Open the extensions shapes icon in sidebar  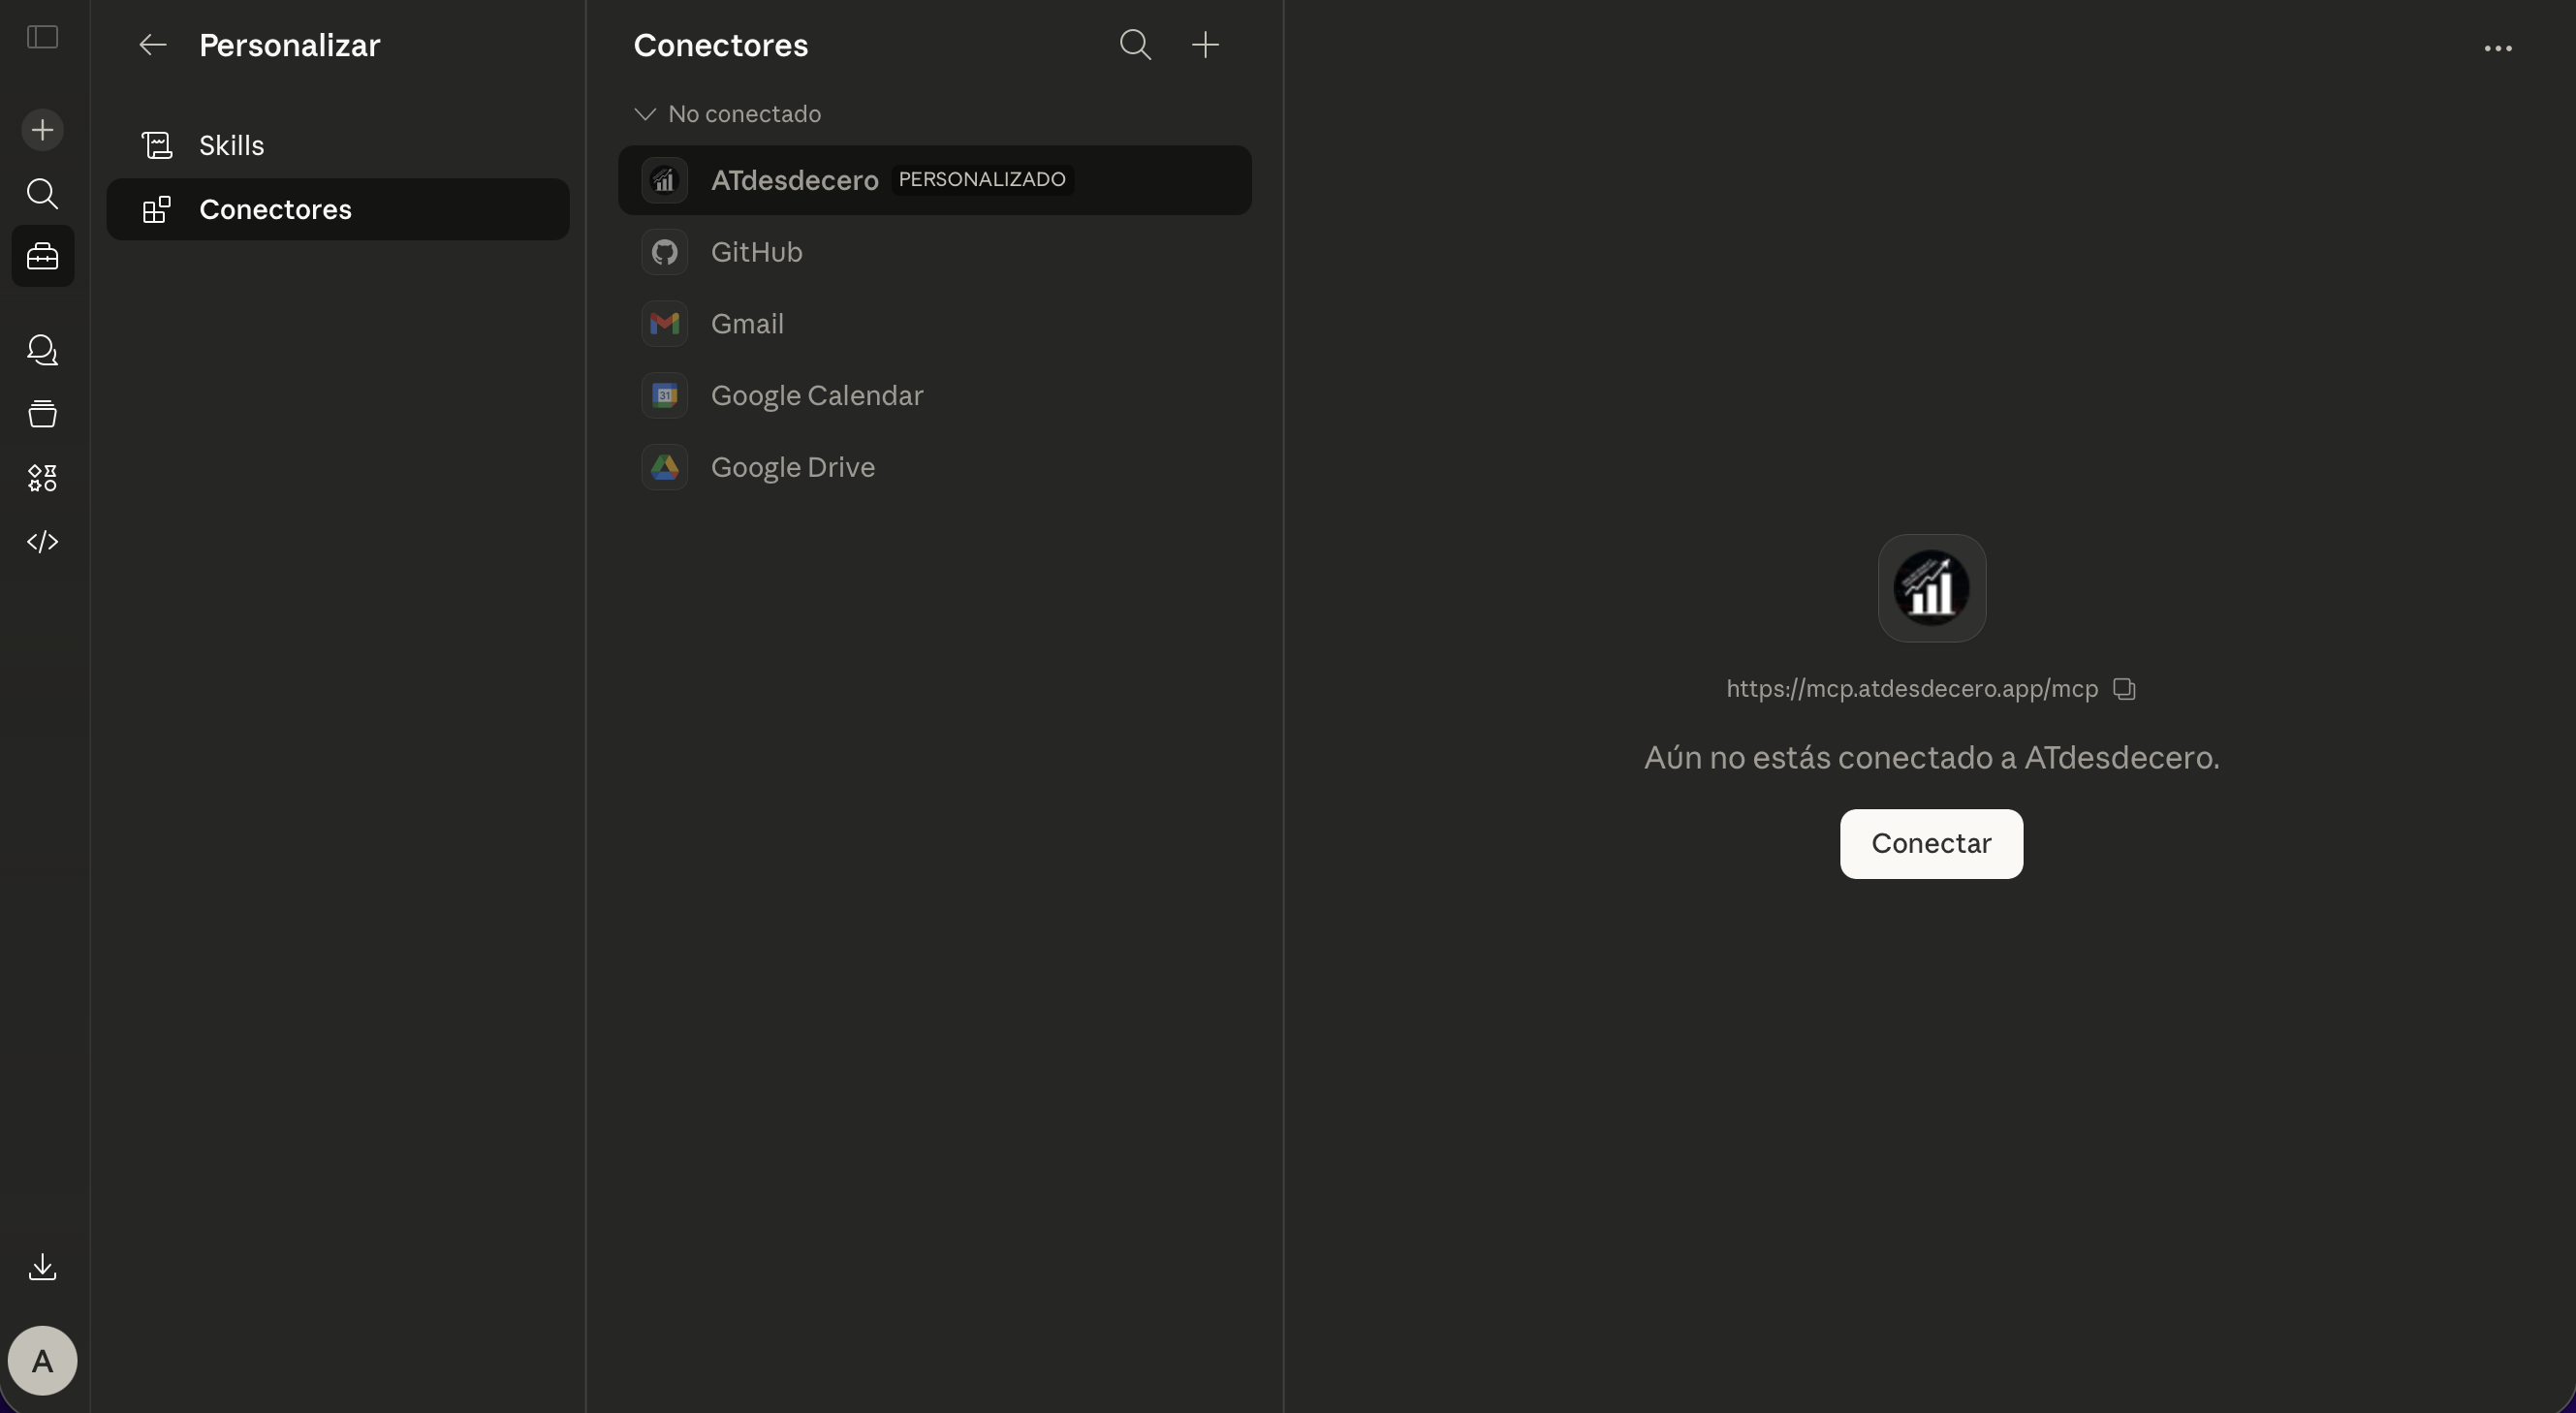pyautogui.click(x=42, y=478)
